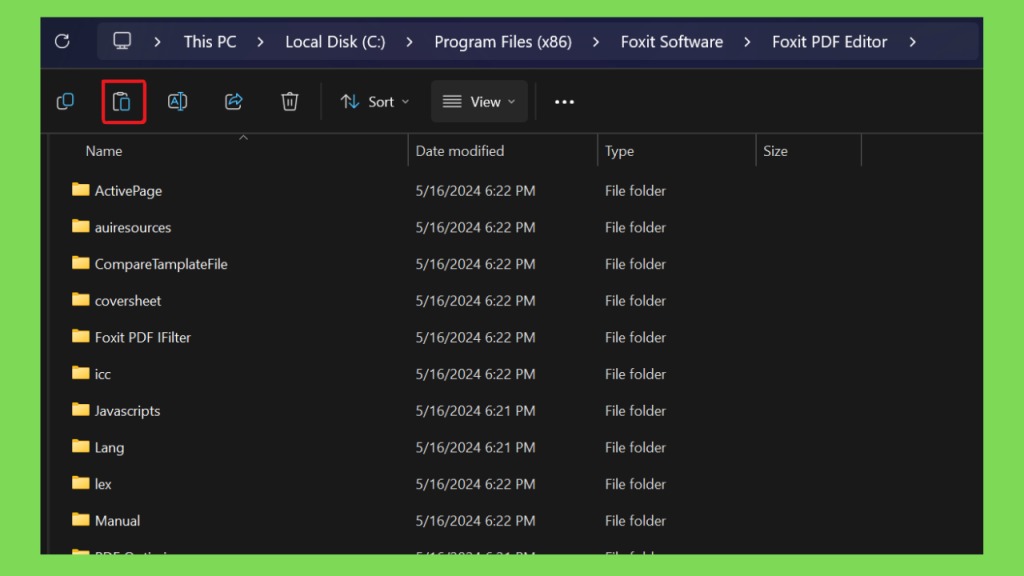Click the Javascripts folder icon
The image size is (1024, 576).
click(80, 409)
